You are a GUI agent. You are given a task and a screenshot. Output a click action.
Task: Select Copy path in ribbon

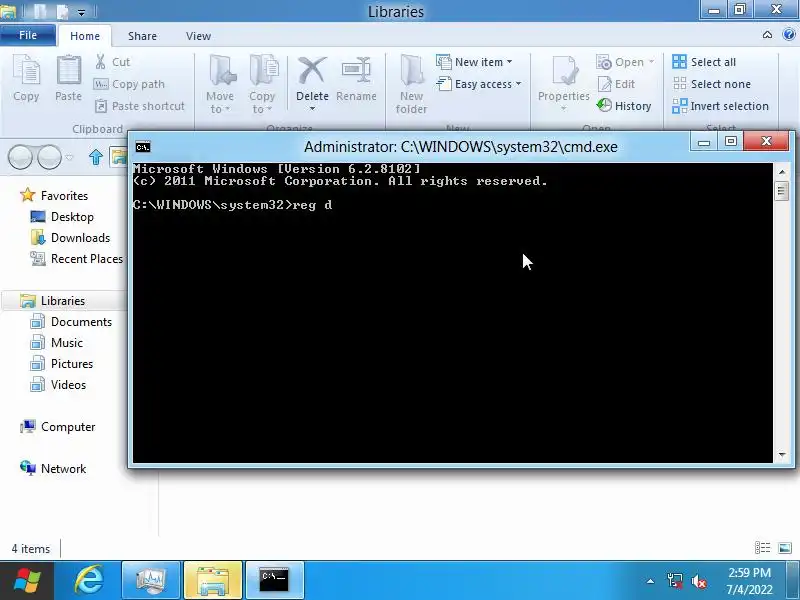tap(129, 84)
